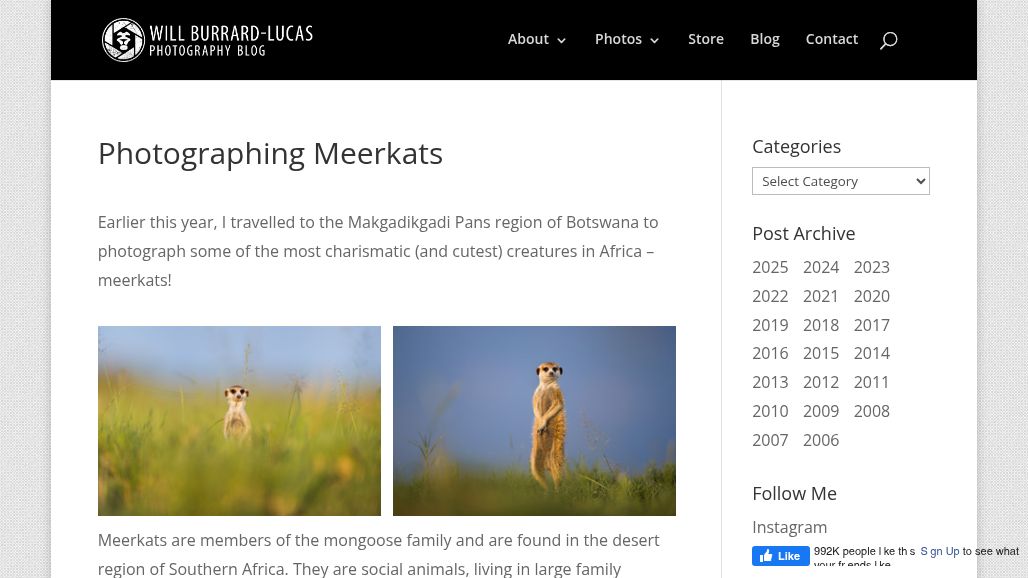The image size is (1028, 578).
Task: Open the standing meerkat blue sky photo
Action: [x=534, y=421]
